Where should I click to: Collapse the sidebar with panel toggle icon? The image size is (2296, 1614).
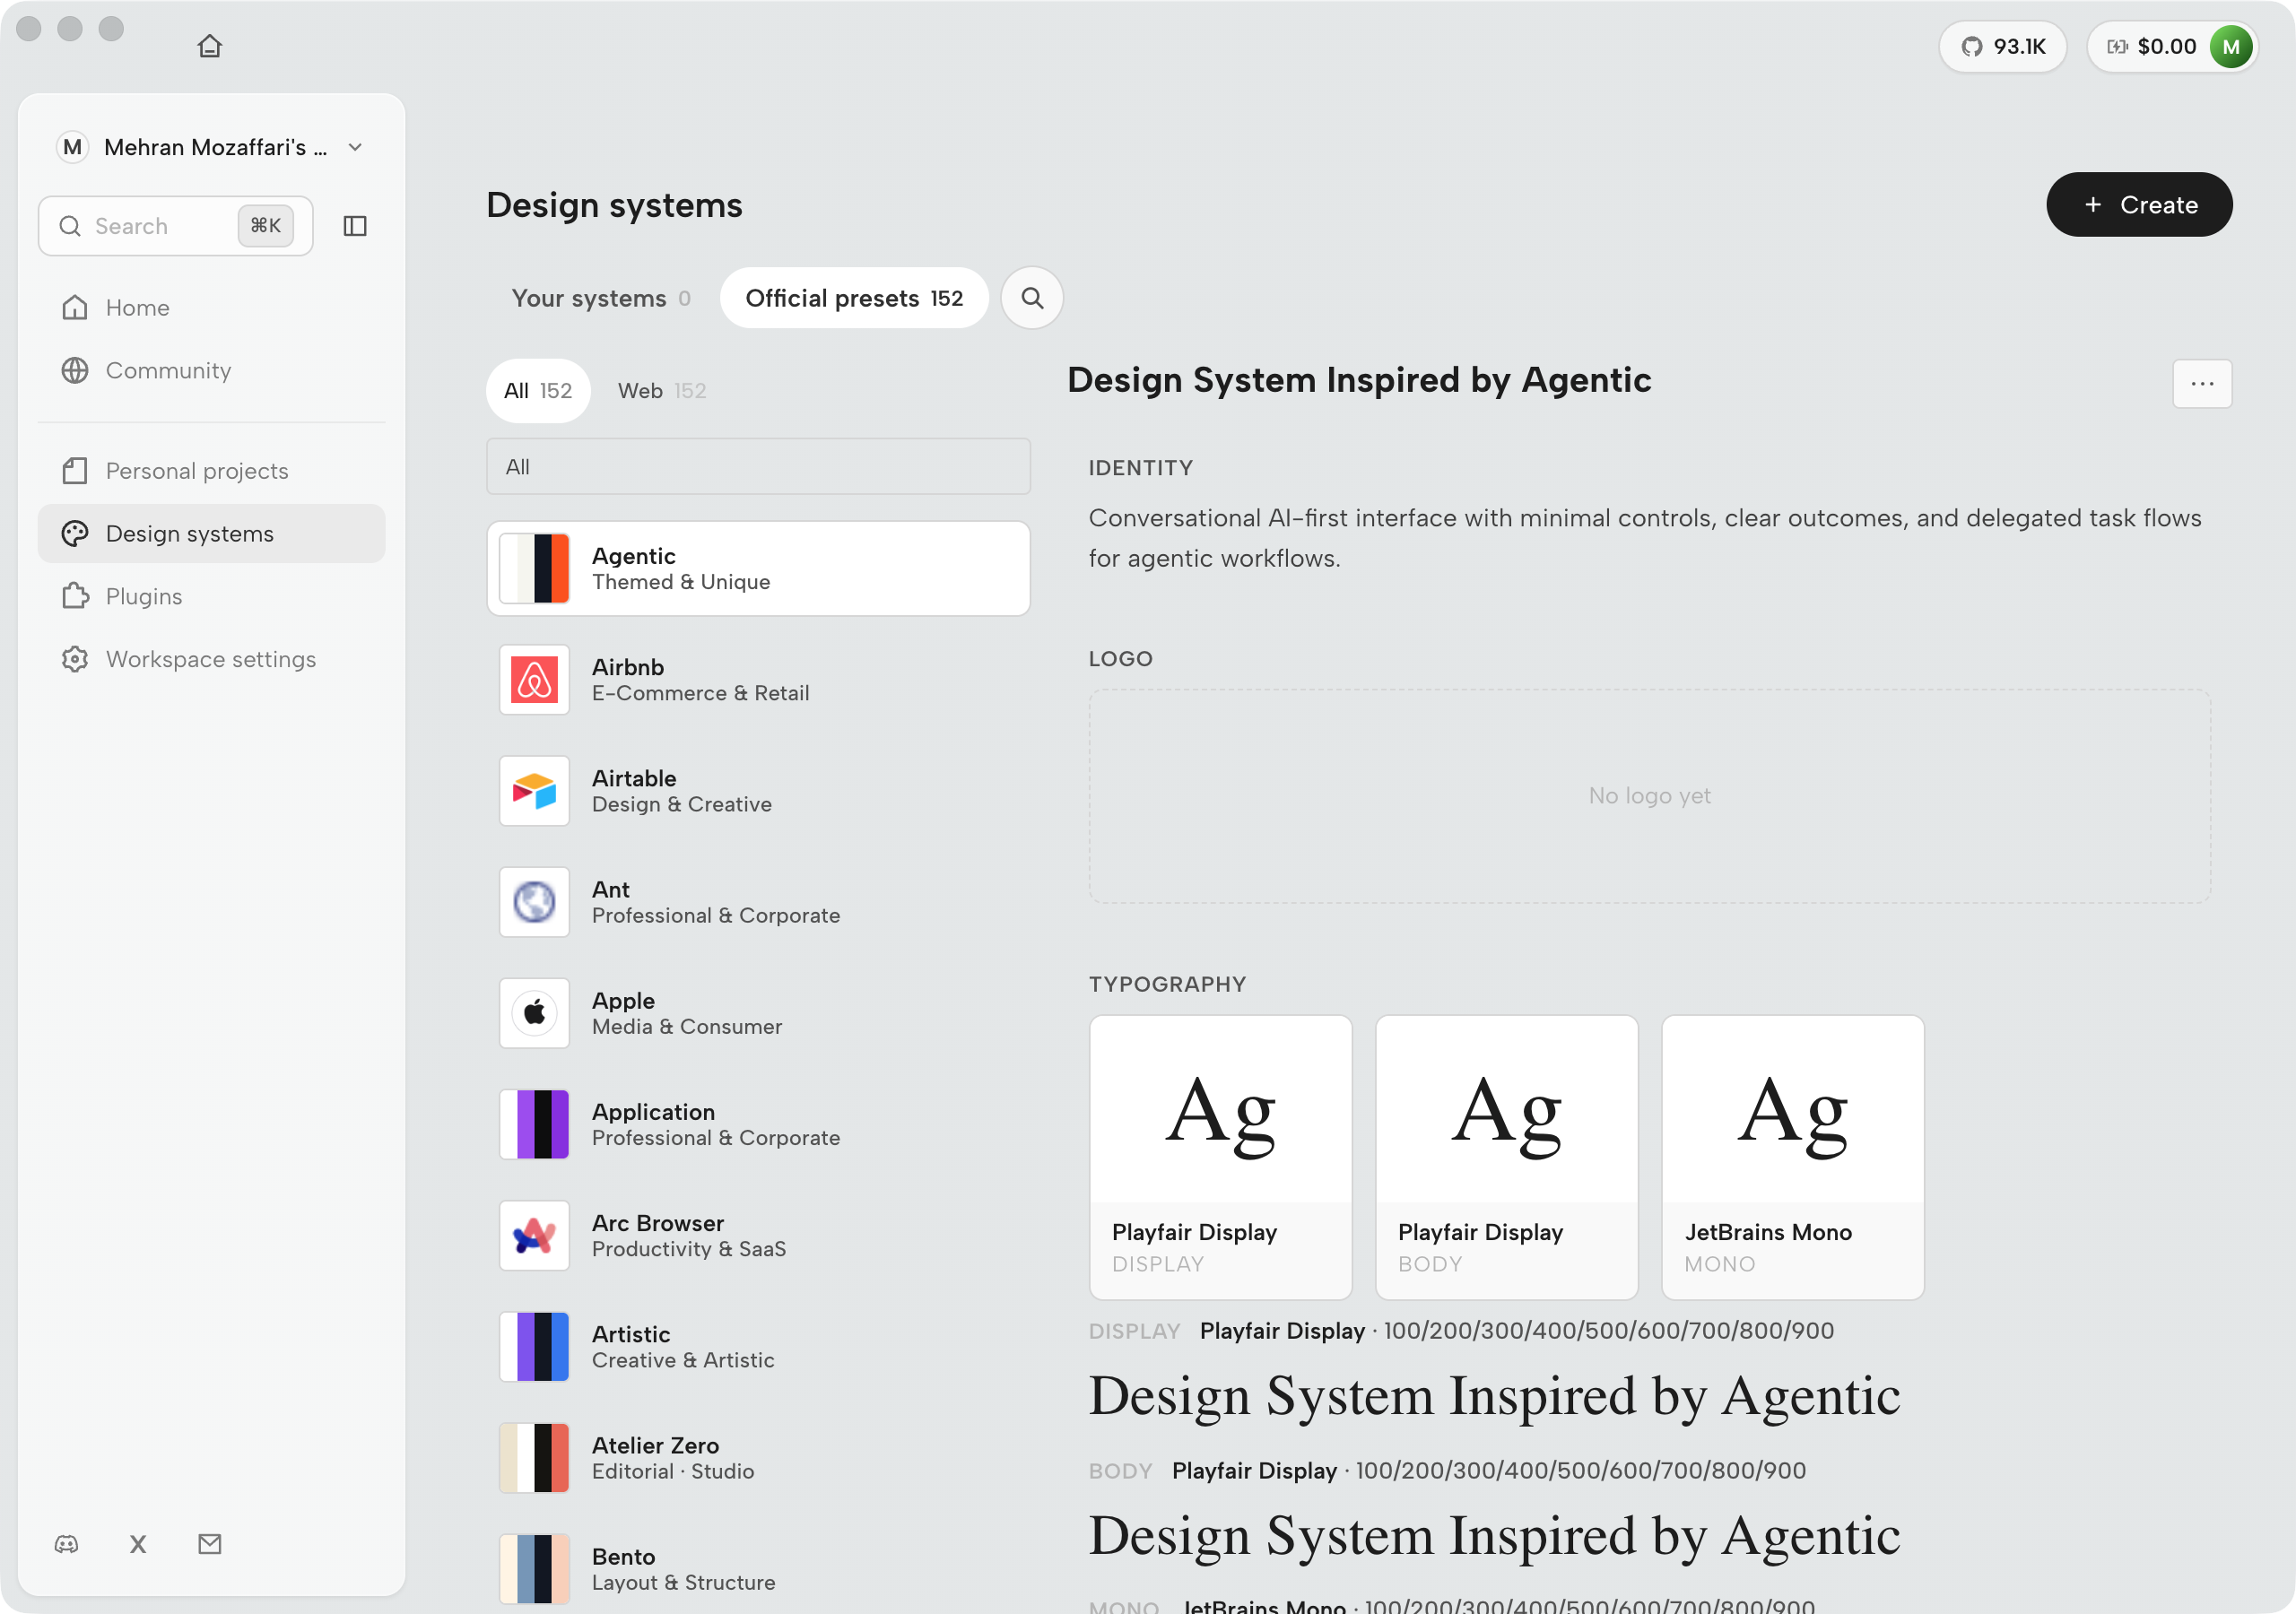pyautogui.click(x=355, y=226)
